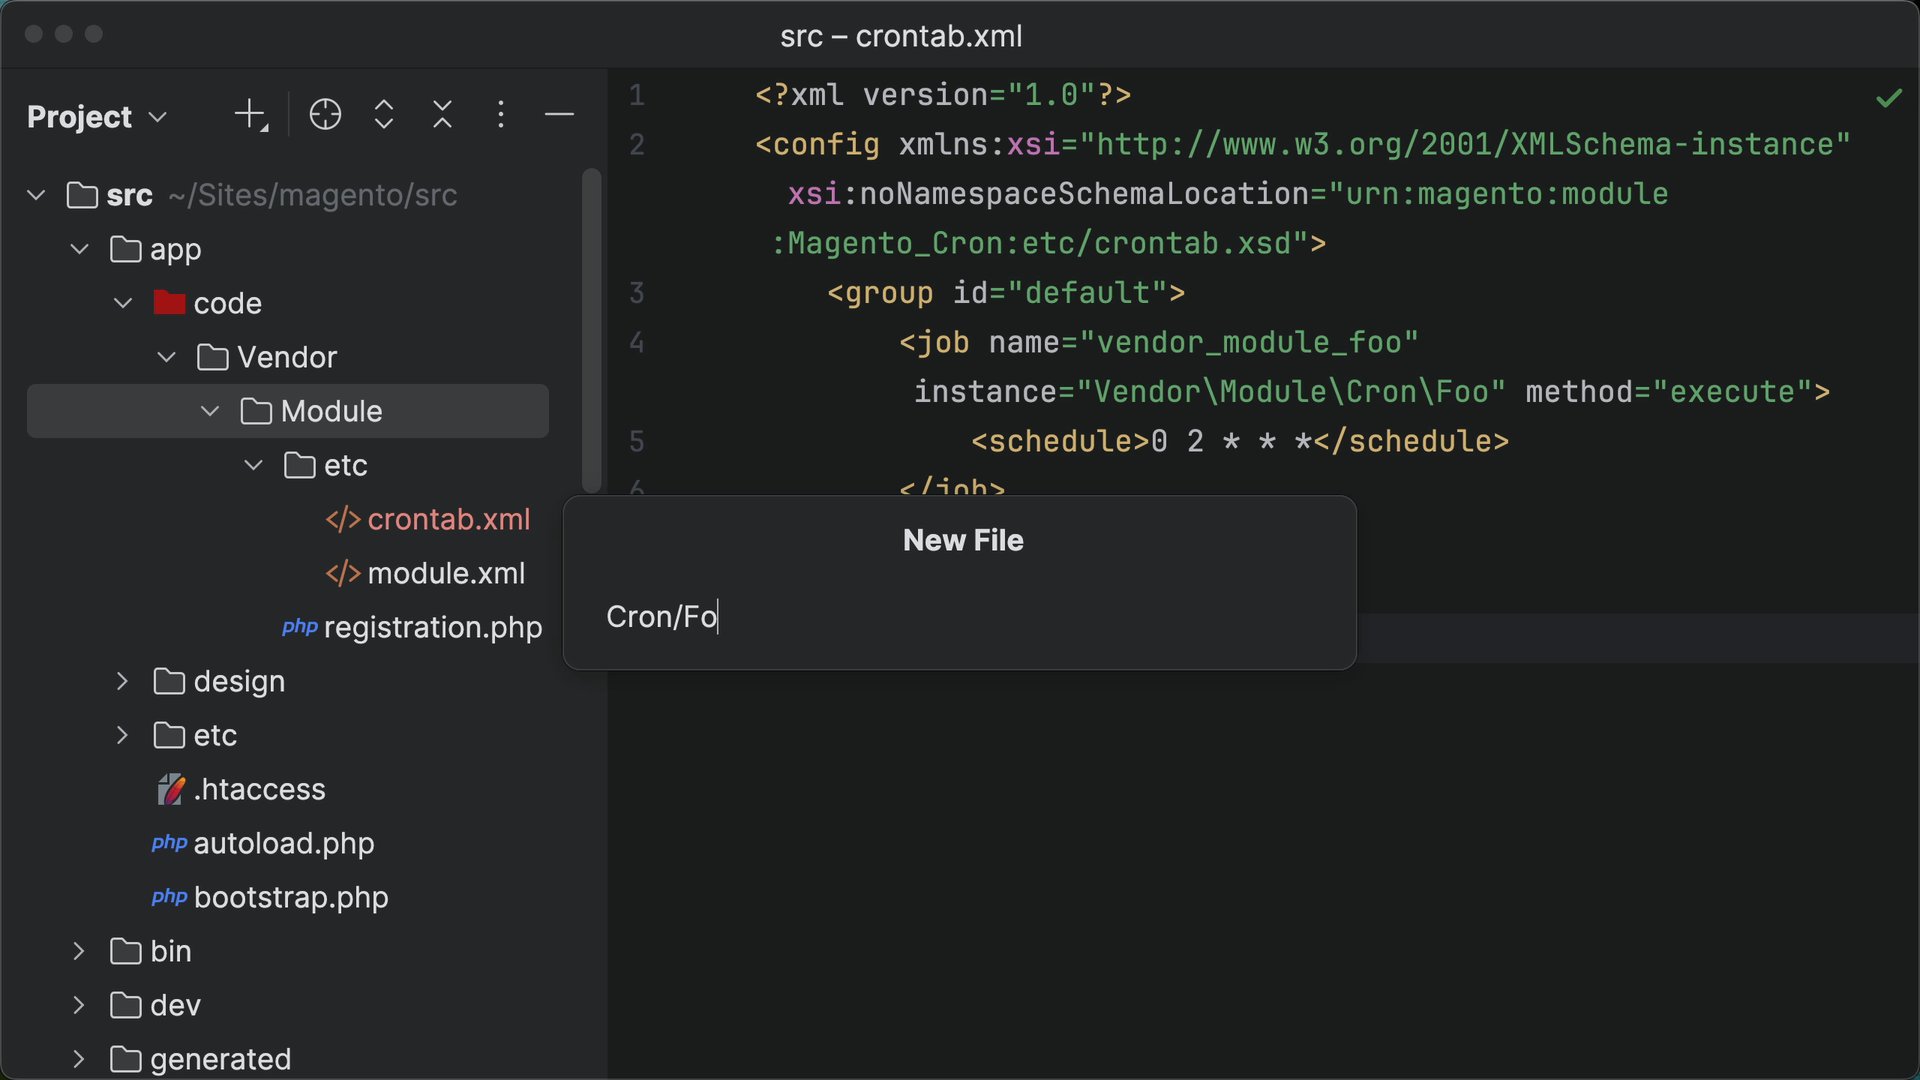Click the Project panel title
1920x1080 pixels.
coord(79,117)
